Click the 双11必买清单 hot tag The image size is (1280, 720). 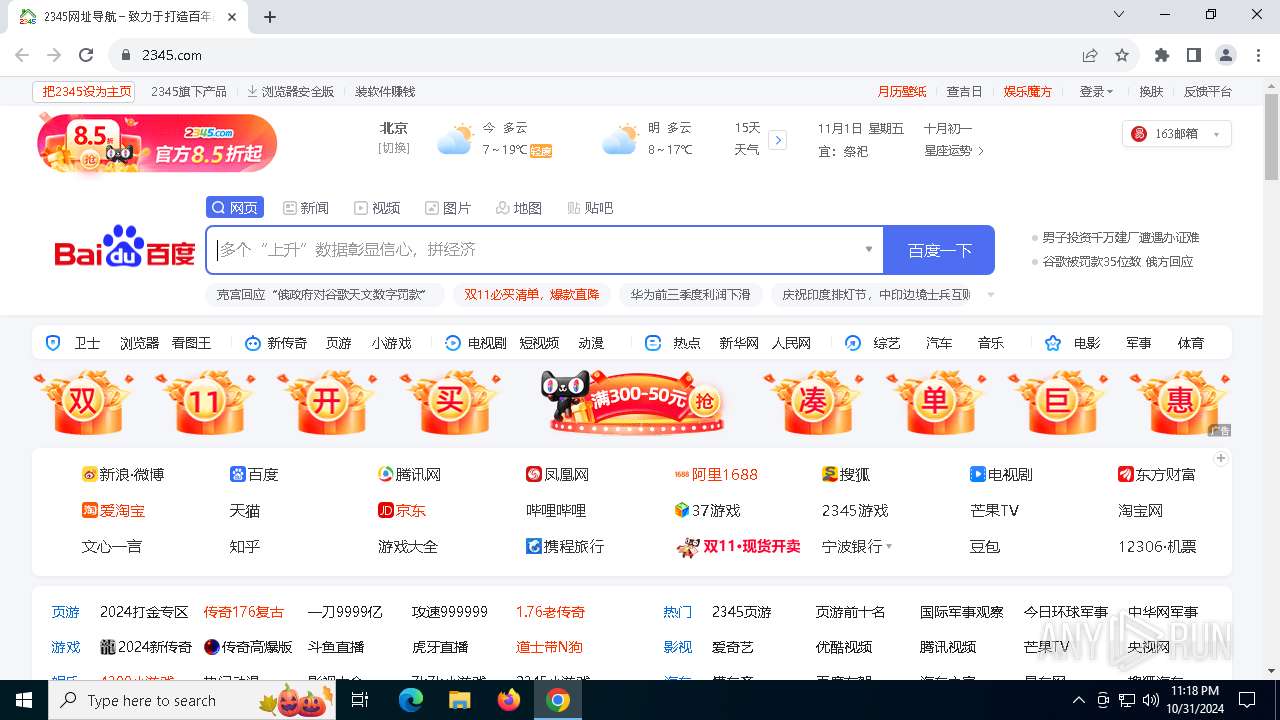[x=531, y=295]
